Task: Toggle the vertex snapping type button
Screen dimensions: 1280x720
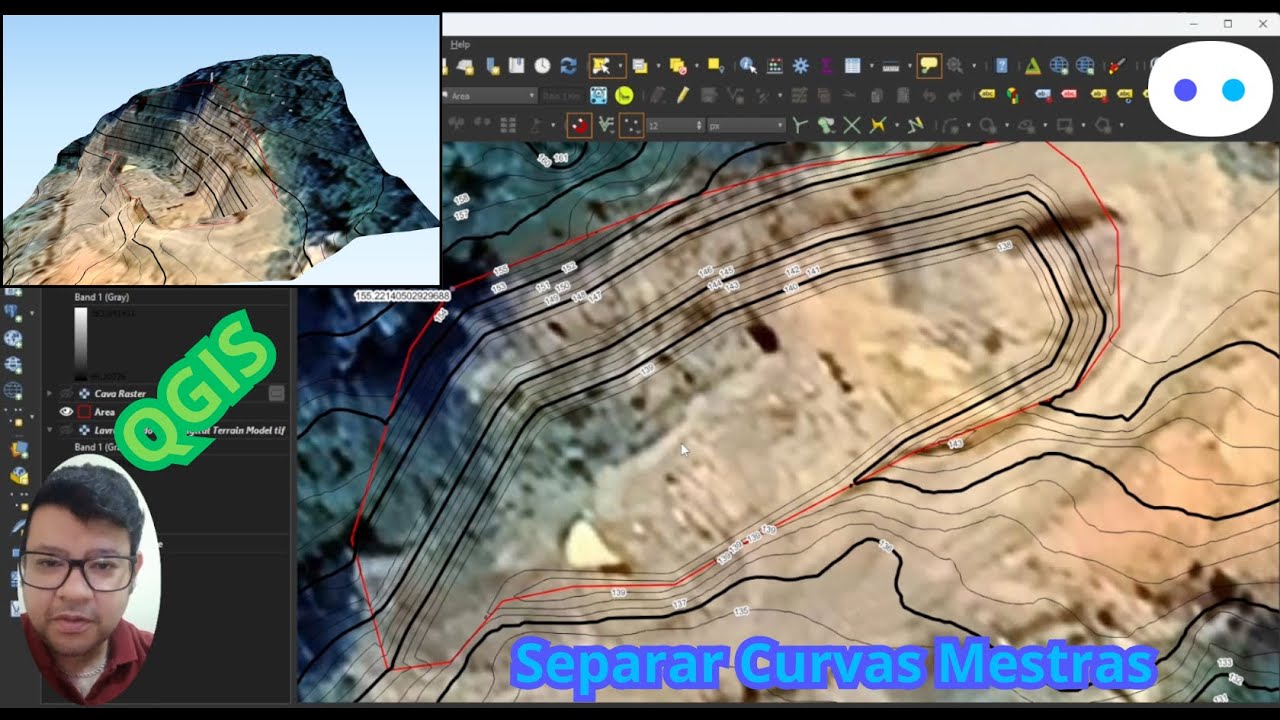Action: pos(631,125)
